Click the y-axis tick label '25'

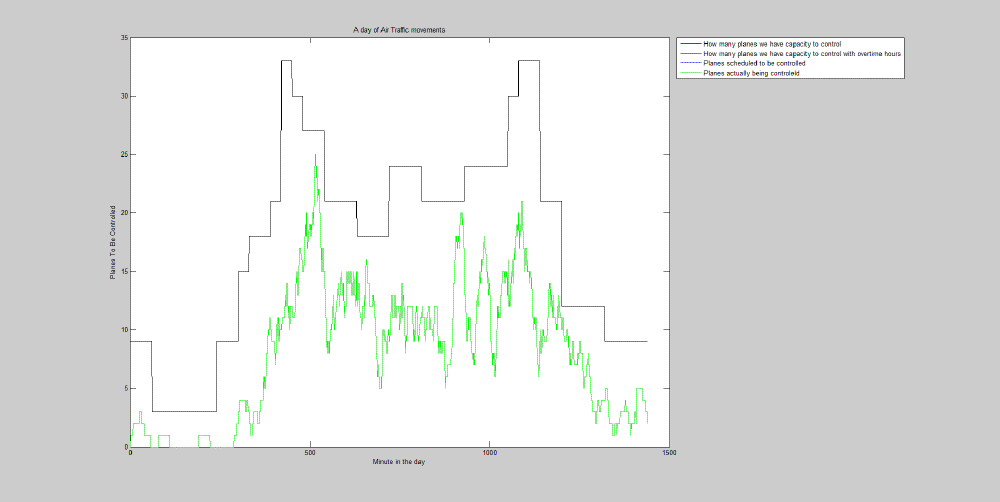pos(124,155)
